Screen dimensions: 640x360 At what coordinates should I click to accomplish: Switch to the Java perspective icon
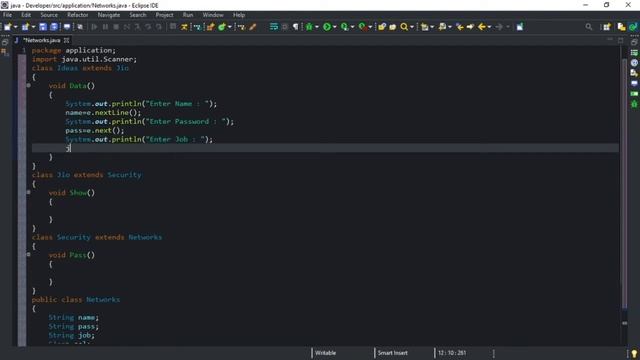(621, 27)
